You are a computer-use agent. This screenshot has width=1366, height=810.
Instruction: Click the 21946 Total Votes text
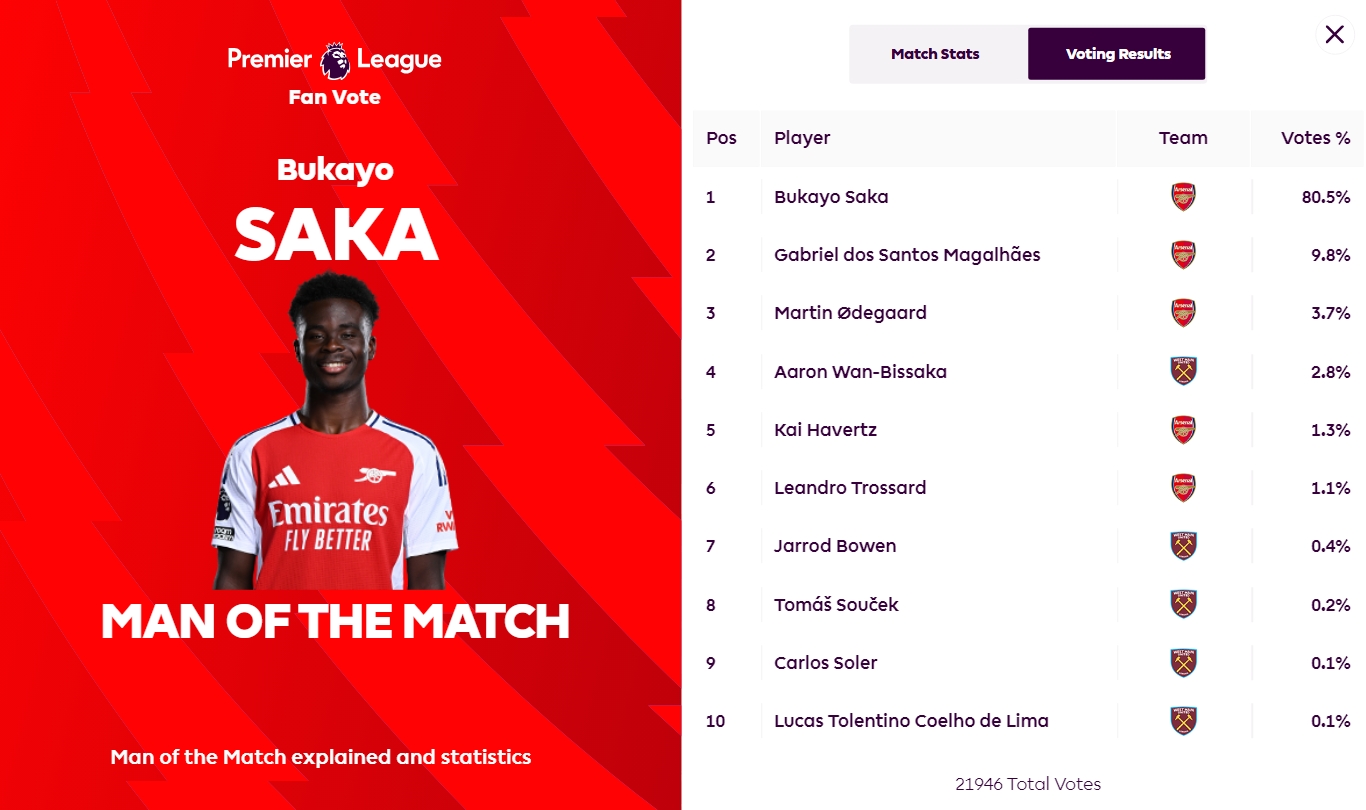[1028, 784]
